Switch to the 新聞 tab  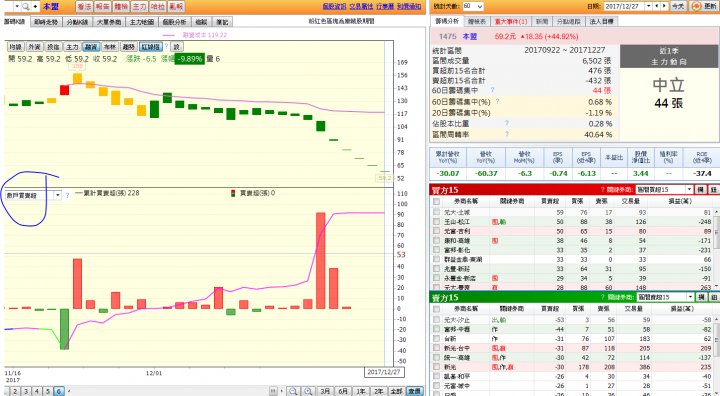click(542, 22)
